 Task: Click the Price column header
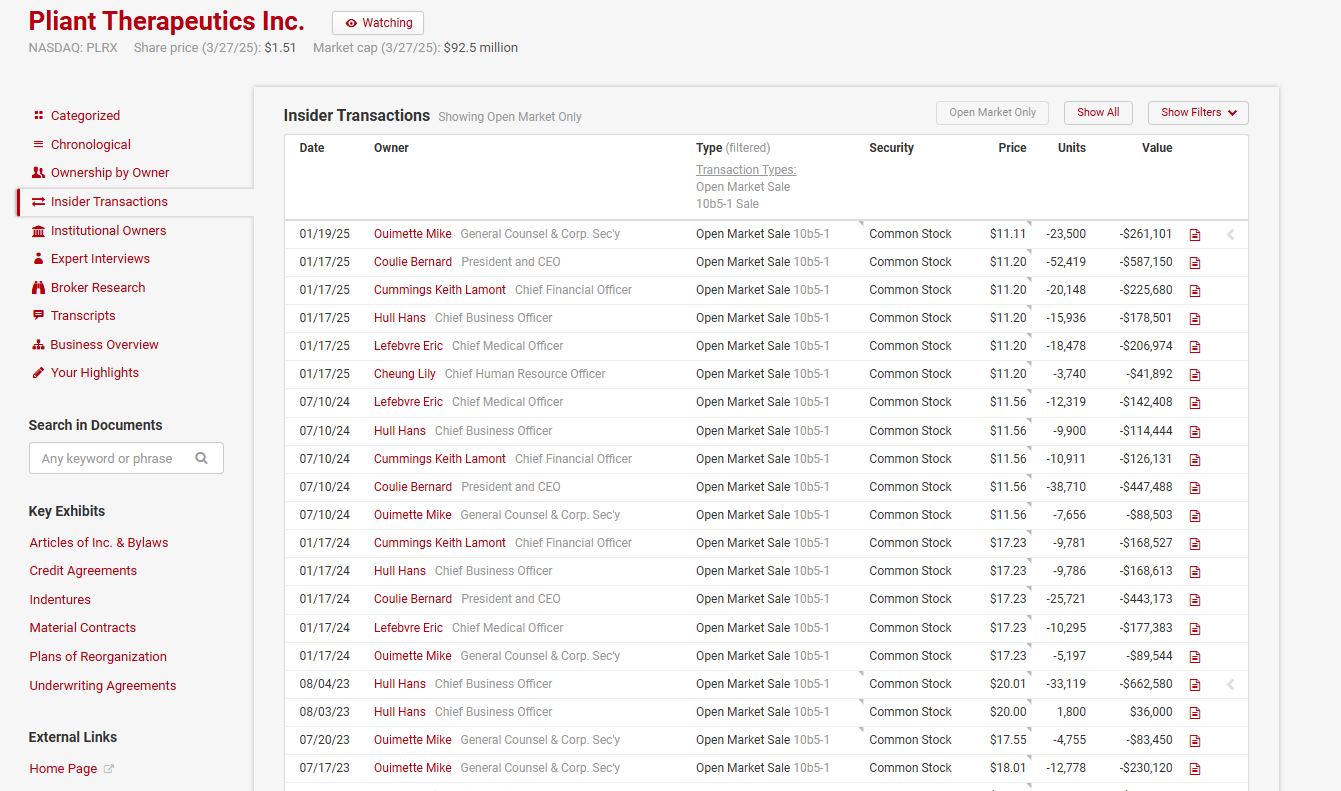coord(1012,148)
